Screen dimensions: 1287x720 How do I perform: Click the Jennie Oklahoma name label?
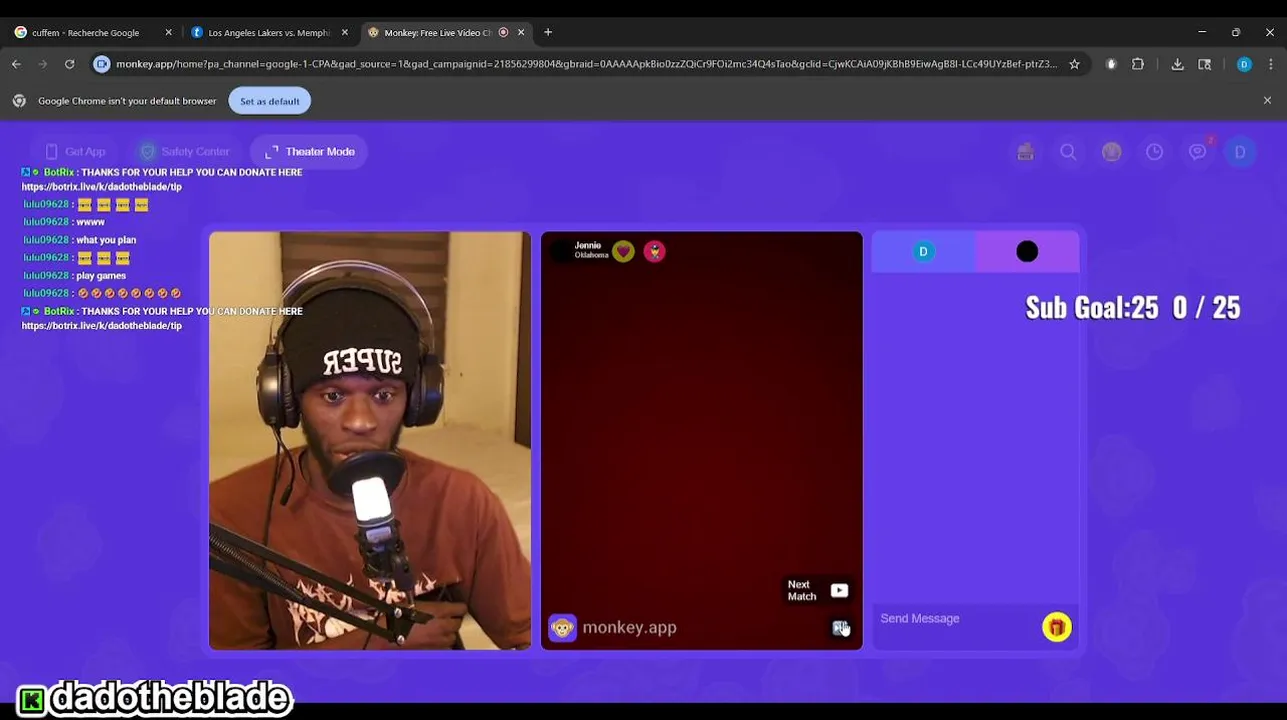[x=590, y=250]
